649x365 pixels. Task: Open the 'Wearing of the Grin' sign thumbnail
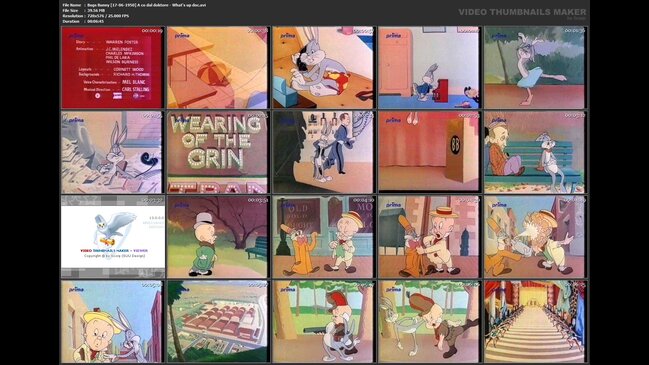coord(218,152)
